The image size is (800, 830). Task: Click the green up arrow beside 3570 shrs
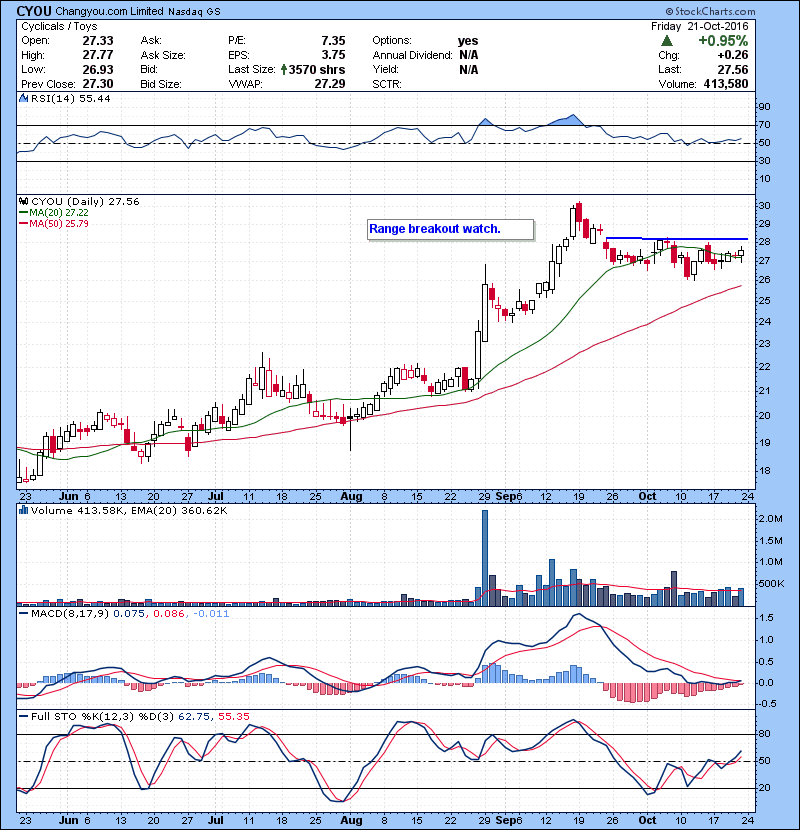click(284, 69)
